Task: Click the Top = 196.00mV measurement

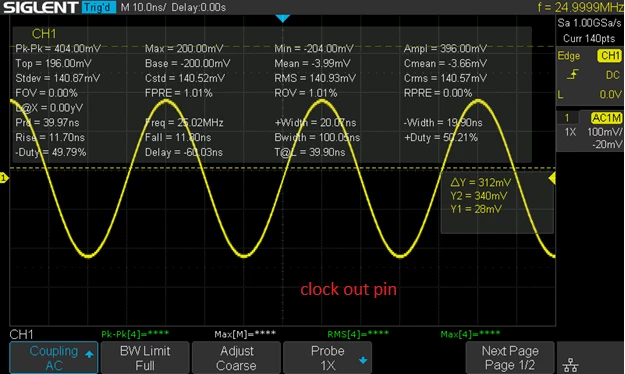Action: pos(53,63)
